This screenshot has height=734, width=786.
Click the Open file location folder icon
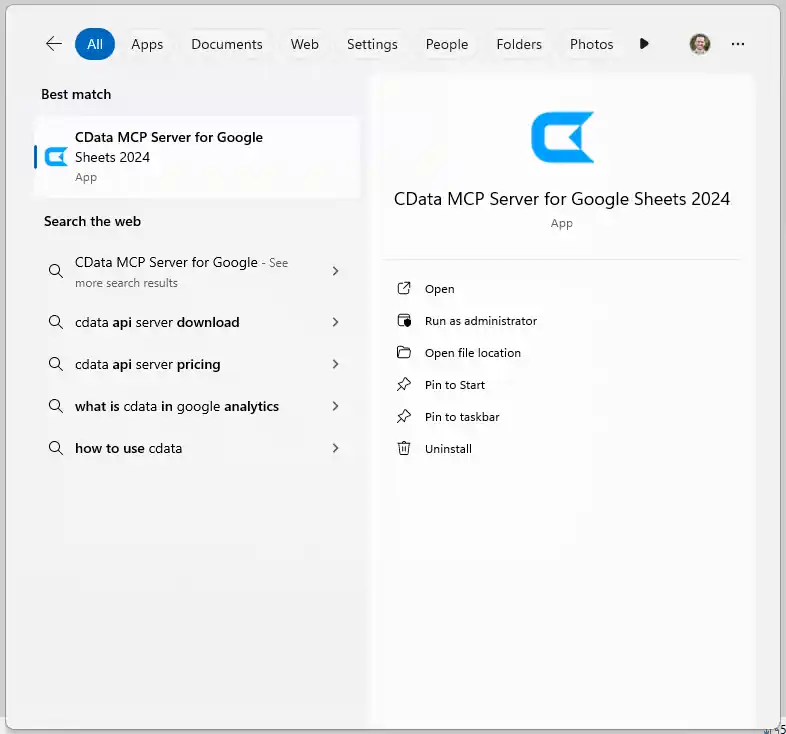(x=404, y=353)
